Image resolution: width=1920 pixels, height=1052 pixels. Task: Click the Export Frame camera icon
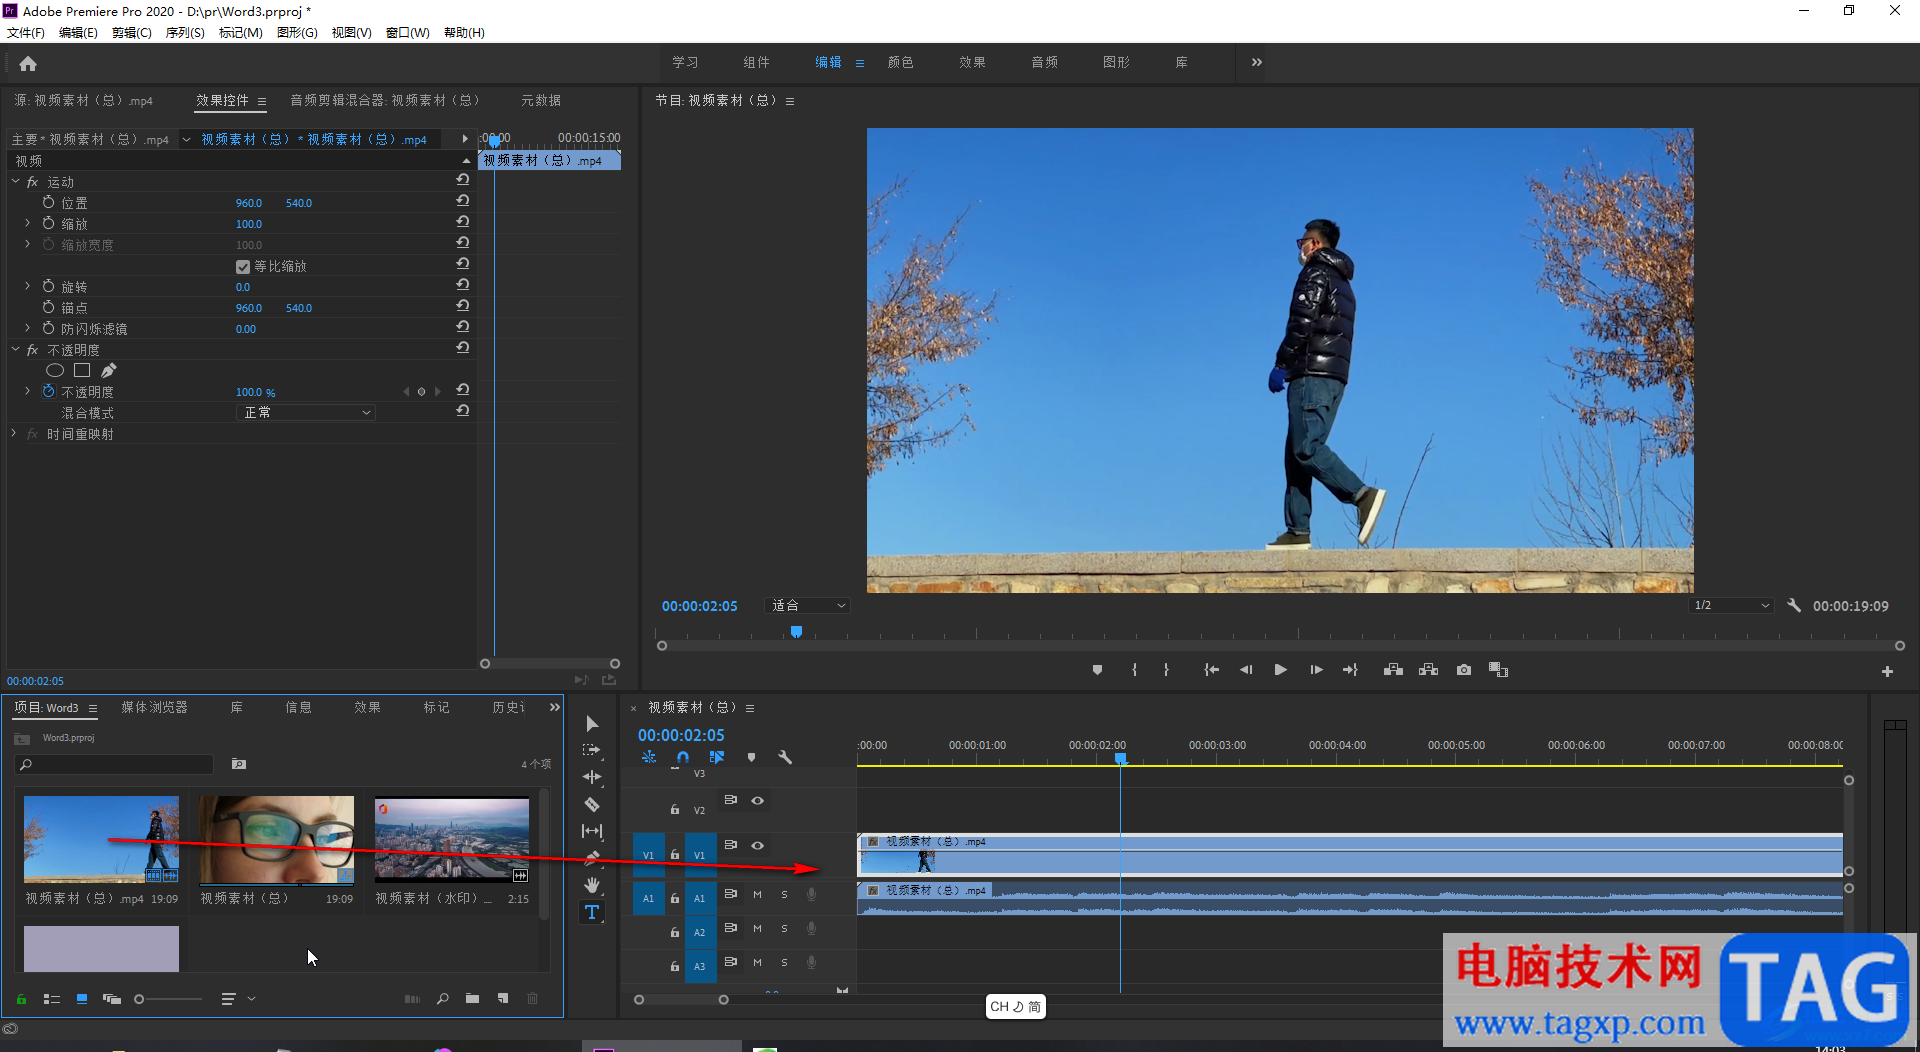pos(1464,670)
